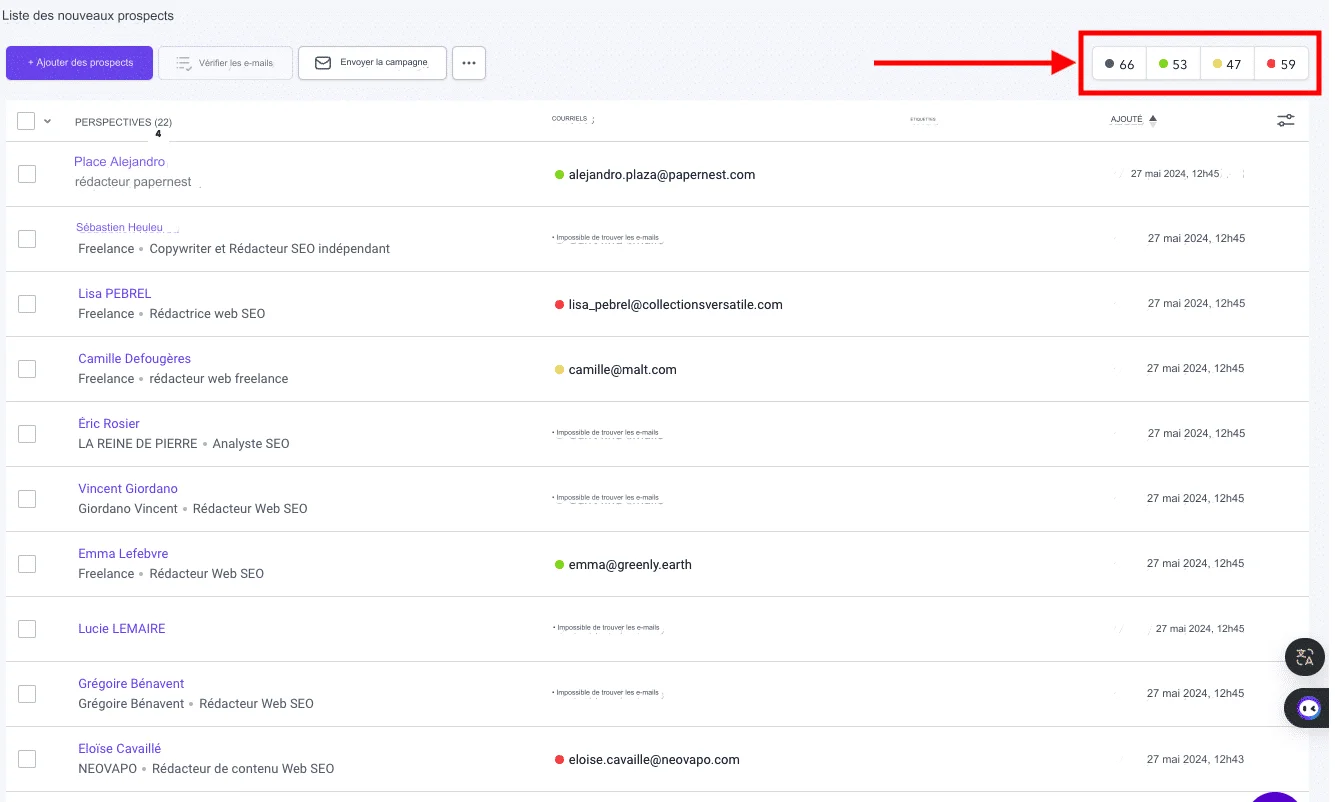The image size is (1335, 802).
Task: Click 'Impossible de trouver' in Éric Rosier row
Action: (x=606, y=433)
